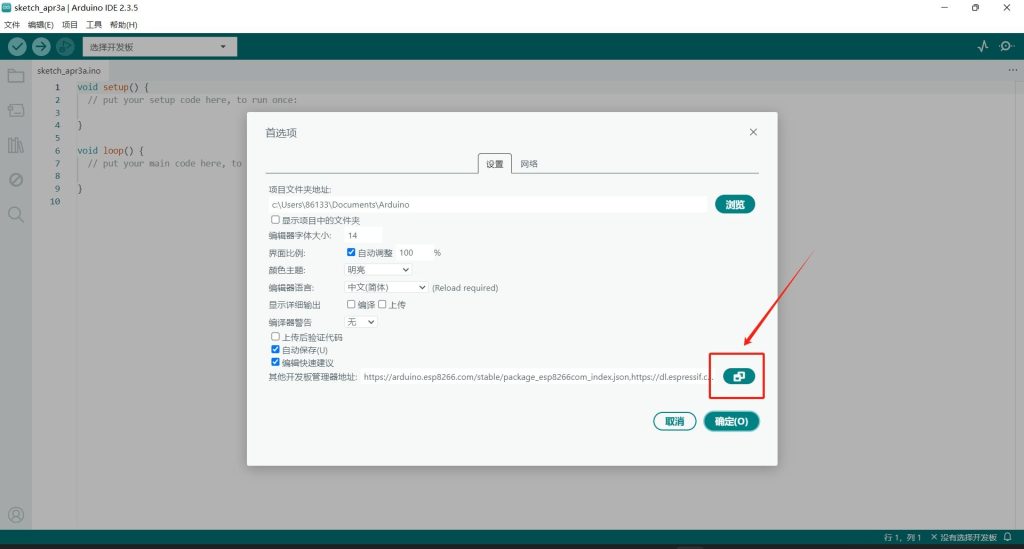The image size is (1024, 549).
Task: Click the void setup() code line
Action: coord(113,87)
